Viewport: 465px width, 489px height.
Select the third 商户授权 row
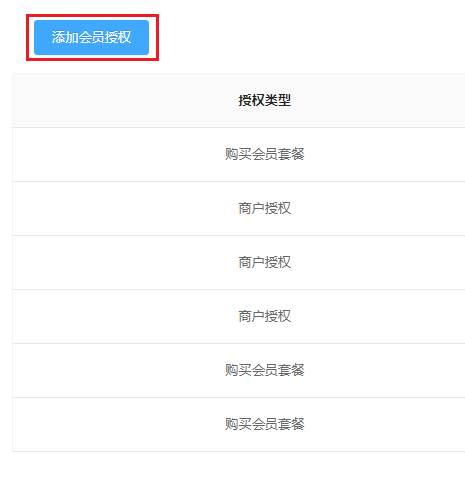(239, 317)
